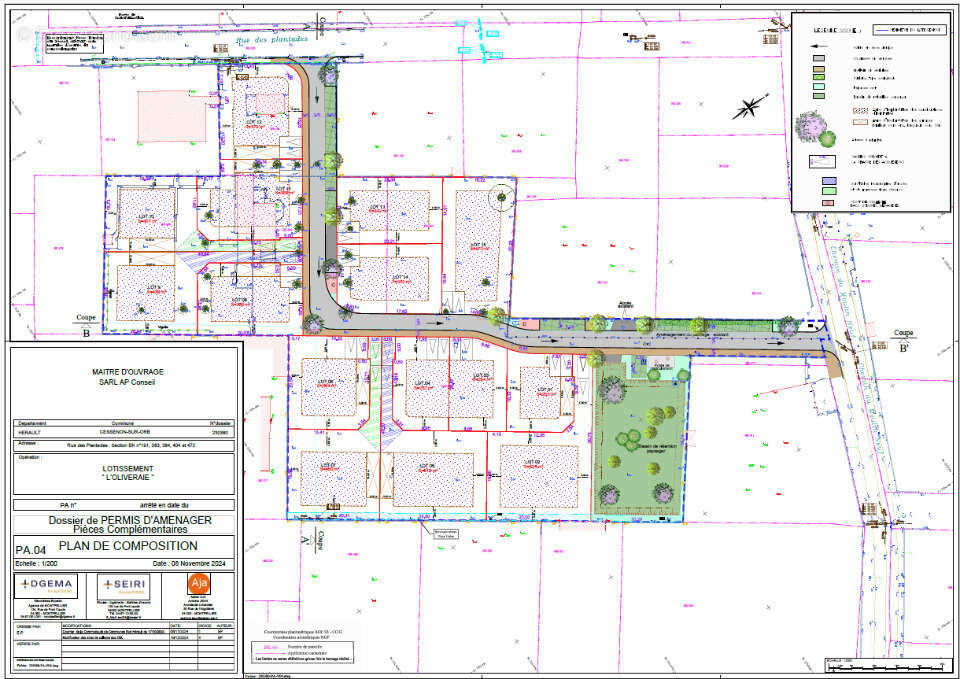The image size is (960, 679).
Task: Click the 'LOT 01' label on the plan
Action: point(545,389)
